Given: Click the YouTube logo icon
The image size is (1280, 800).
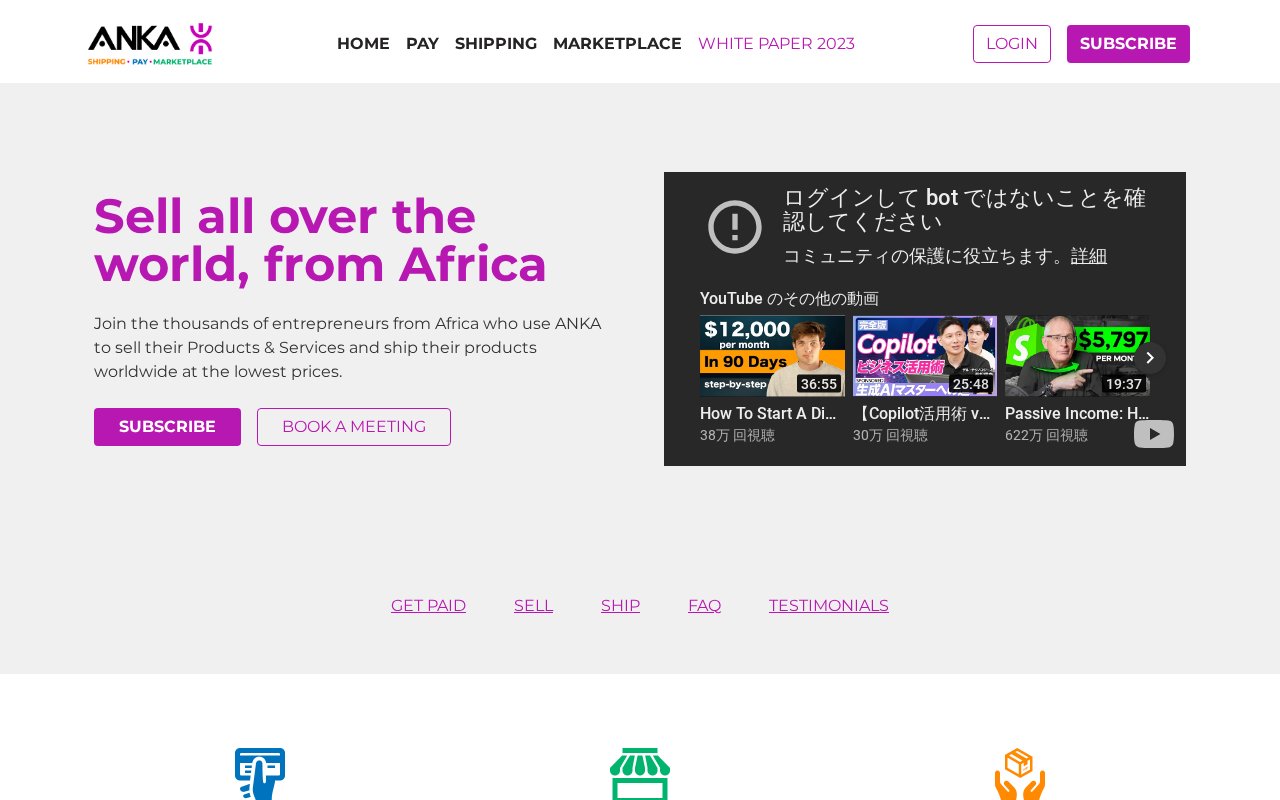Looking at the screenshot, I should tap(1154, 434).
